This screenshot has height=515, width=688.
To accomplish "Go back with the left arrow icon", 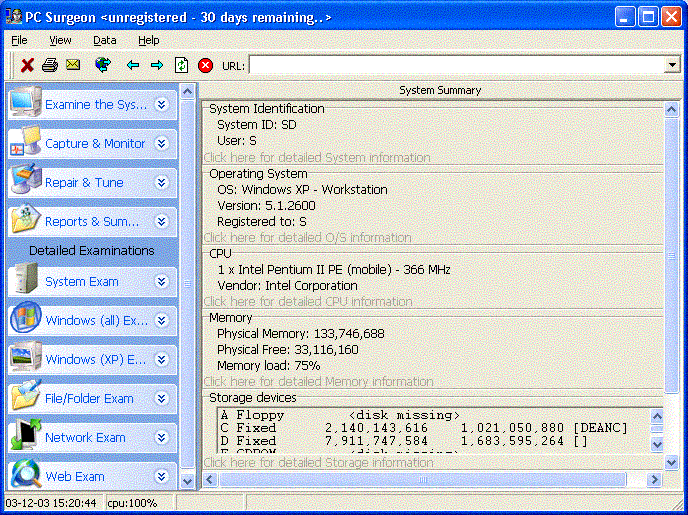I will [x=132, y=65].
